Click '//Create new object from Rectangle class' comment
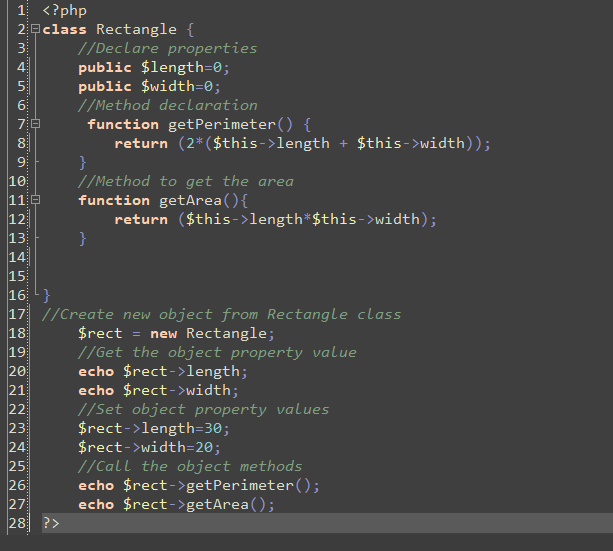 tap(221, 314)
